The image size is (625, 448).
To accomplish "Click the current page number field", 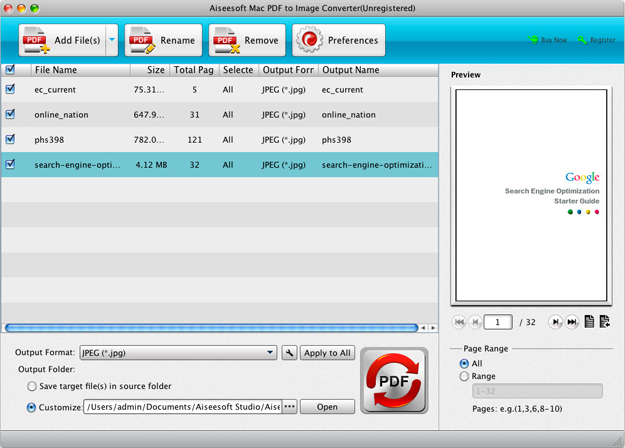I will pyautogui.click(x=497, y=322).
